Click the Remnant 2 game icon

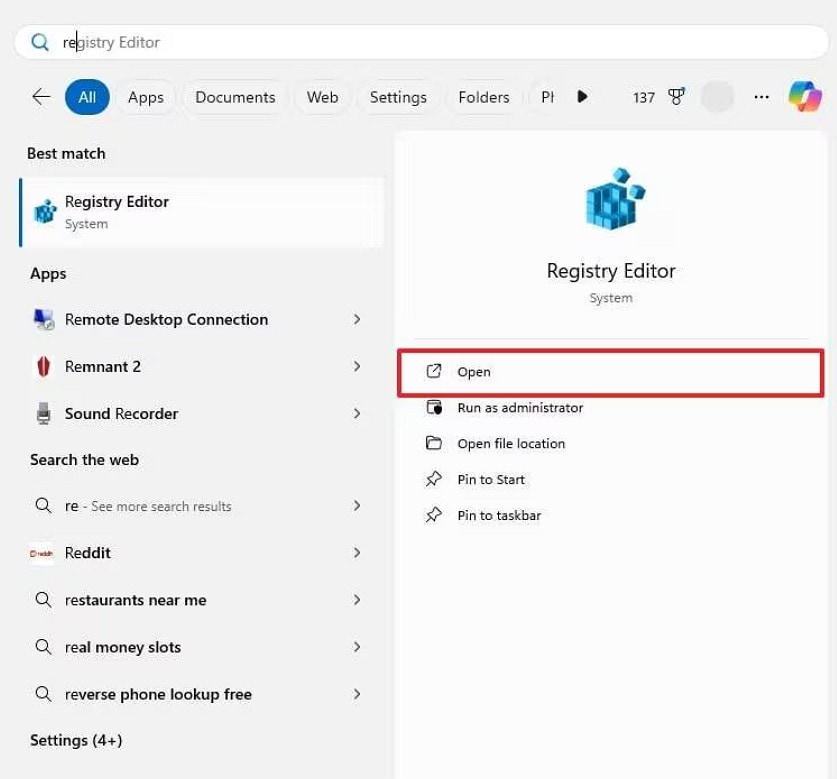coord(44,366)
